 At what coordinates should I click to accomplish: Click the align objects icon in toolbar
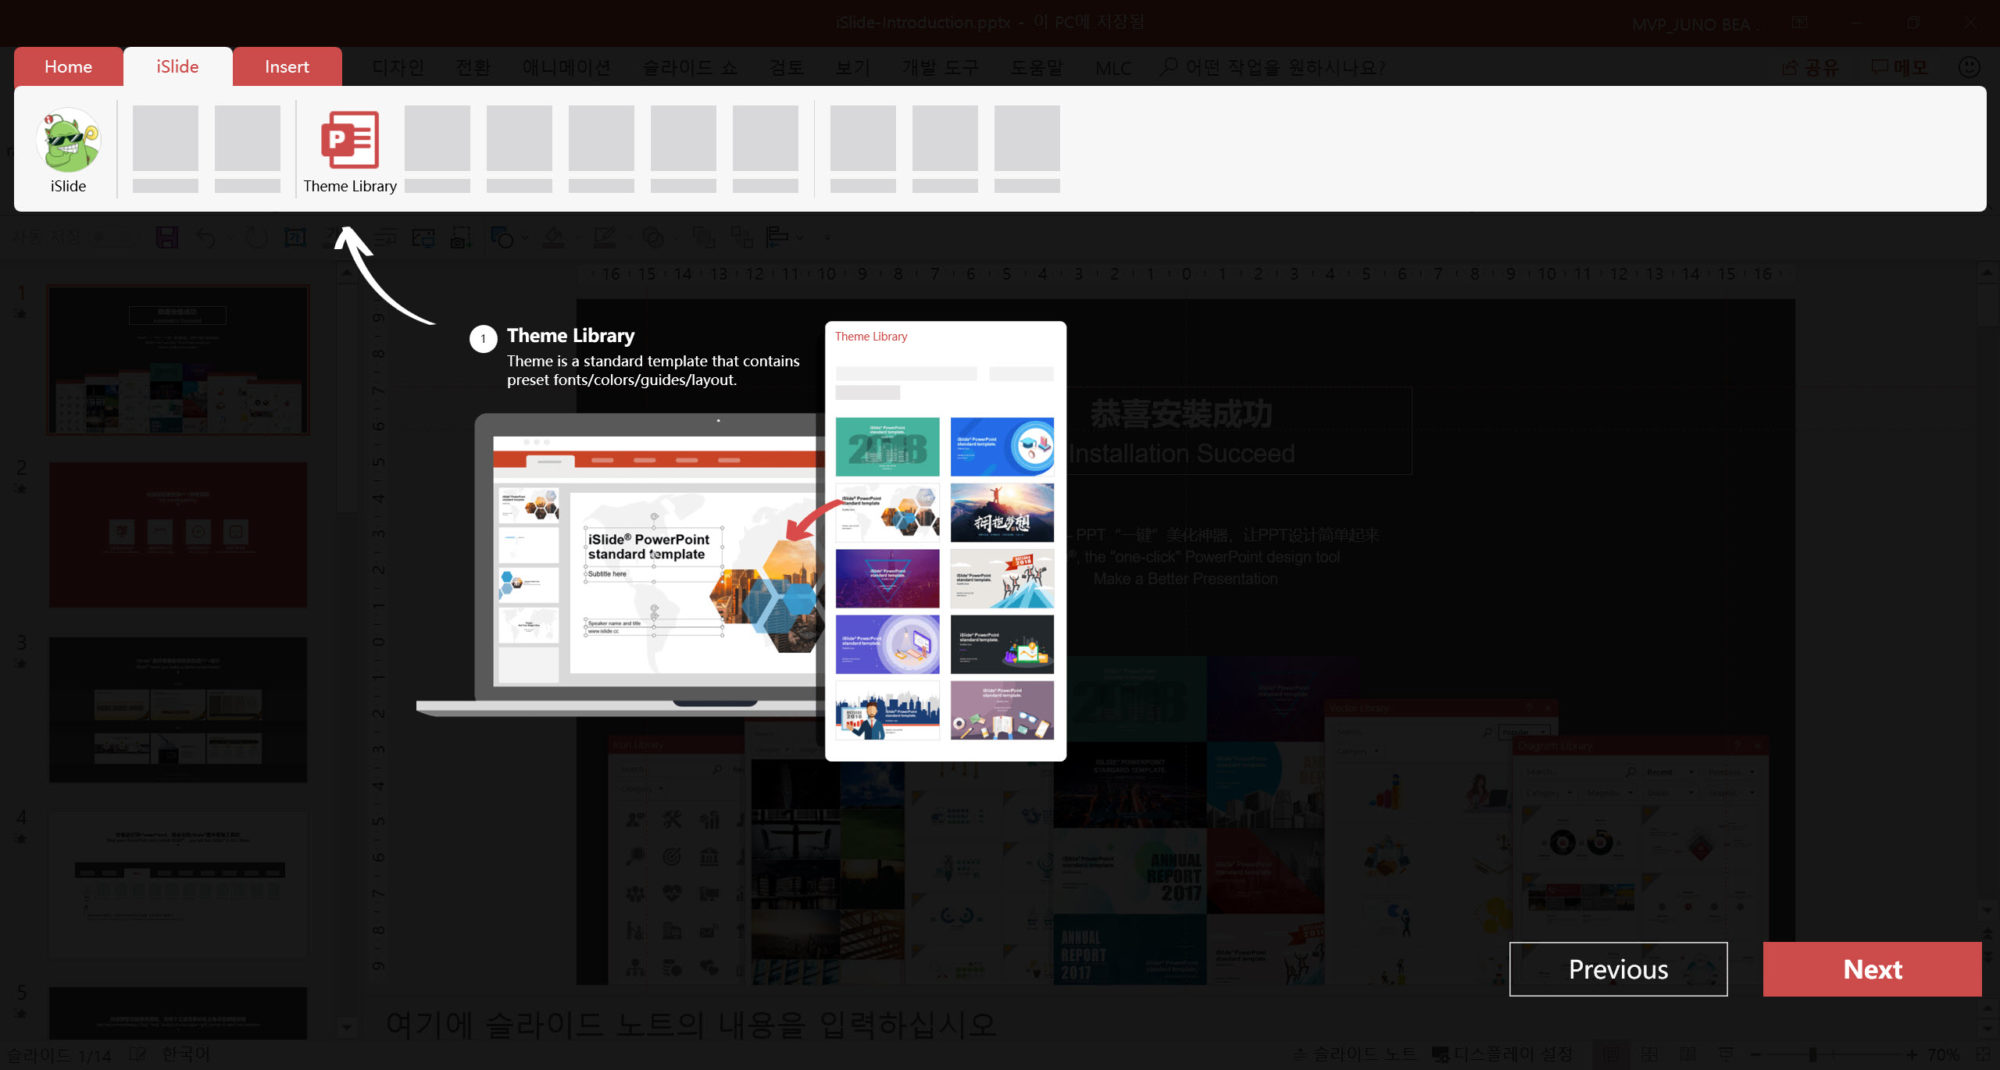point(777,237)
